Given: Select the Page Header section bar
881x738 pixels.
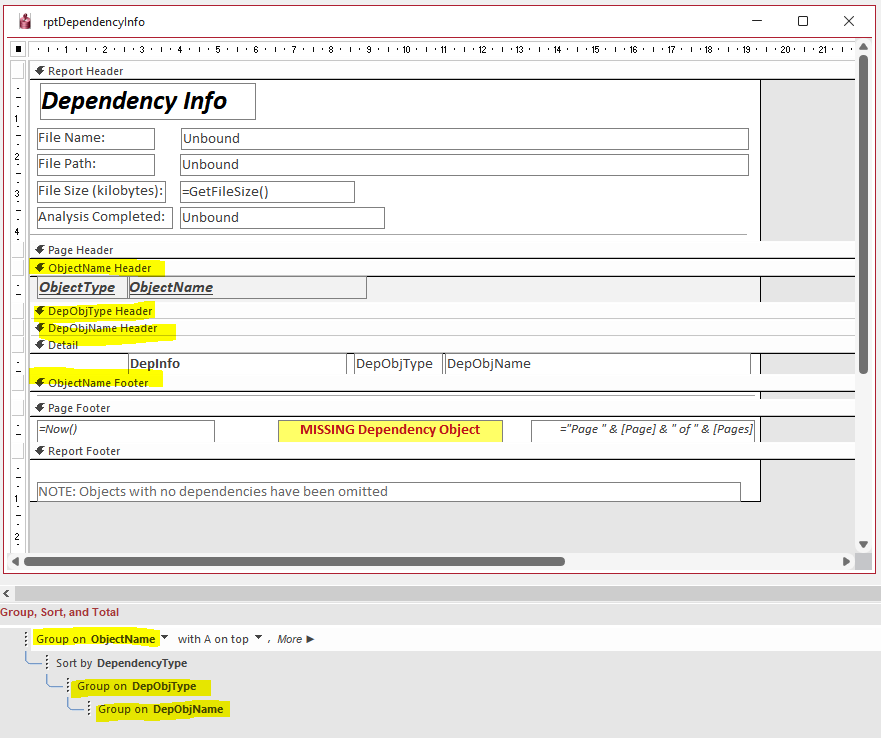Looking at the screenshot, I should click(x=442, y=250).
